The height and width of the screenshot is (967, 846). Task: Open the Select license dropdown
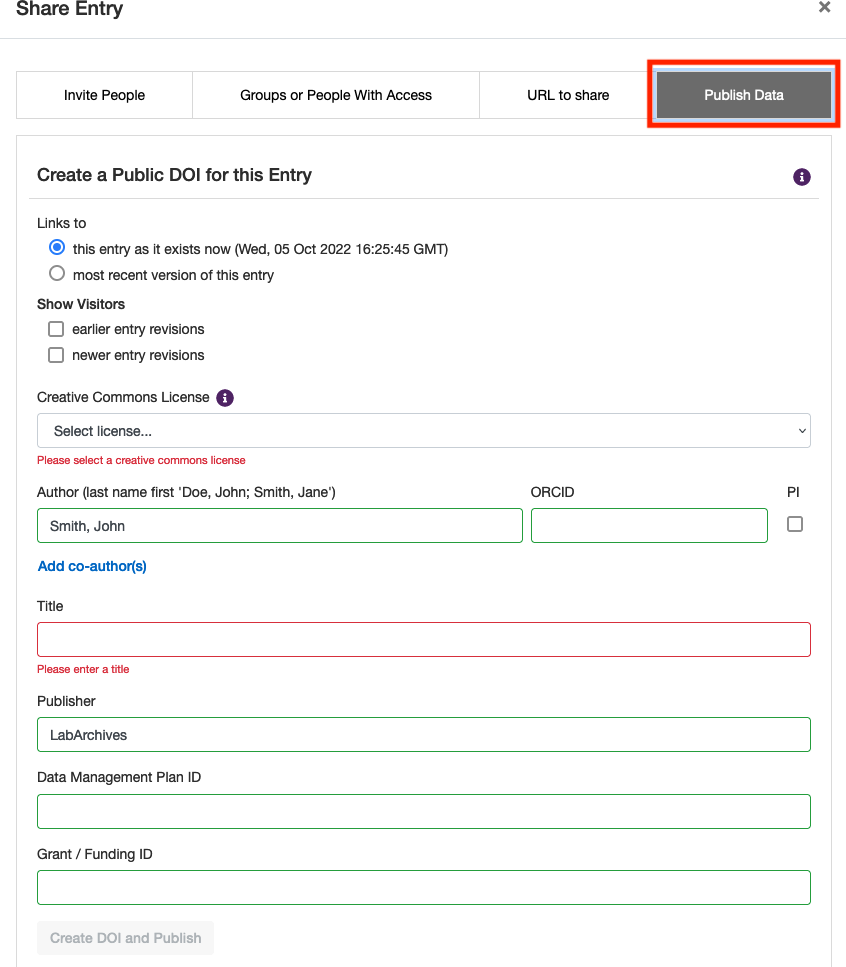pos(423,430)
